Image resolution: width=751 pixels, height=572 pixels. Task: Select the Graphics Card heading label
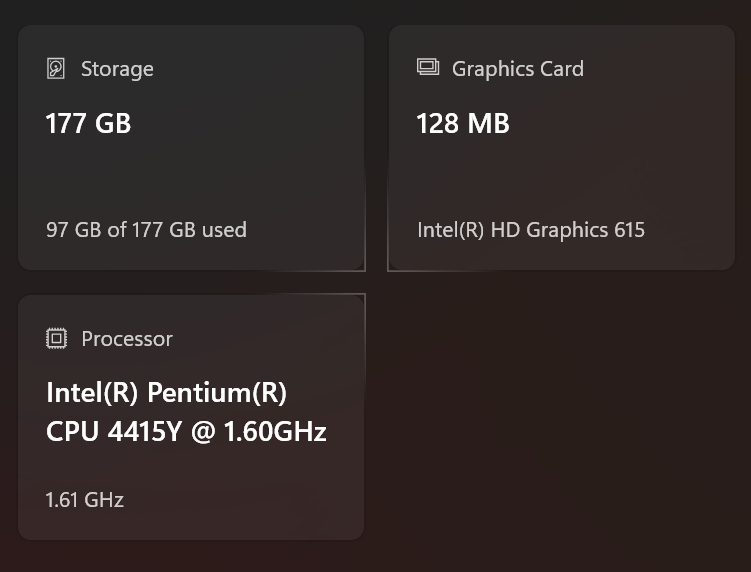point(517,69)
